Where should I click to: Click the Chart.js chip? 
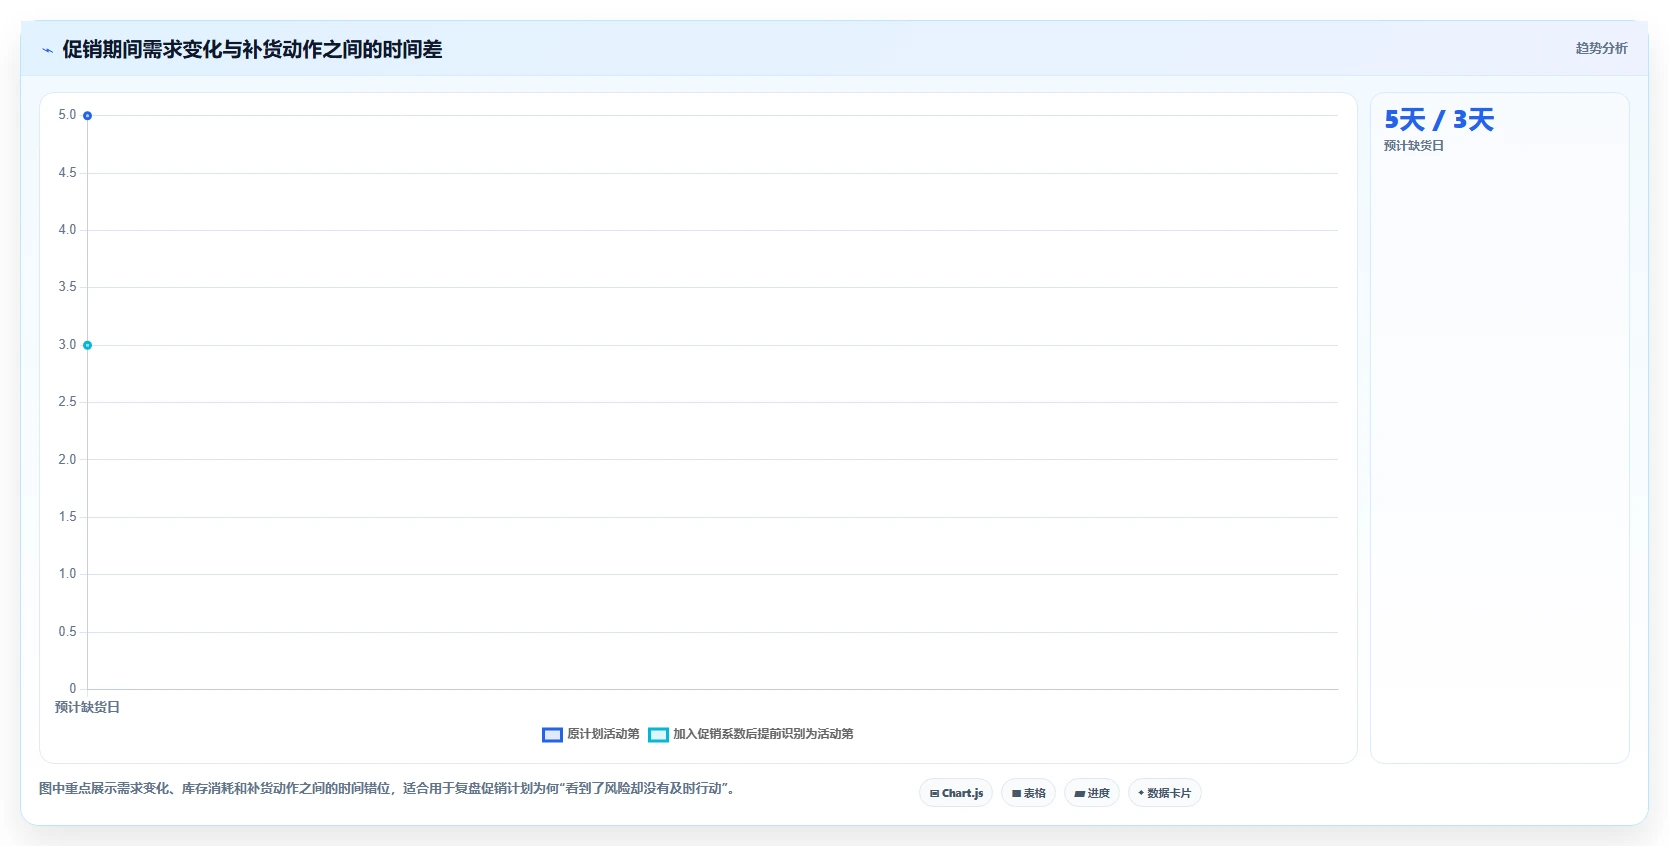pos(956,793)
